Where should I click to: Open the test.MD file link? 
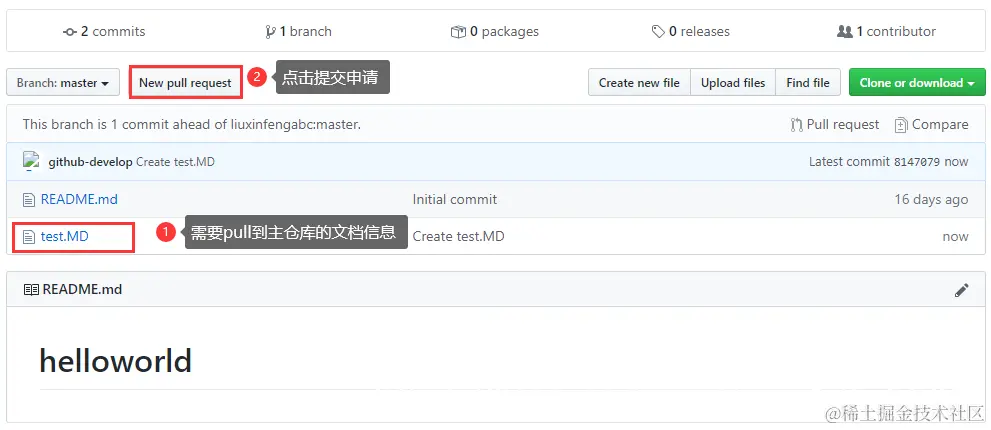(x=64, y=236)
